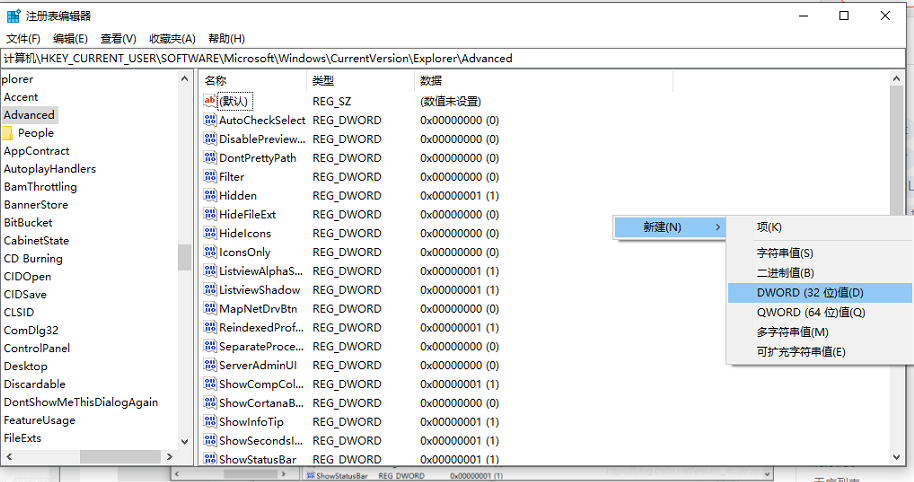This screenshot has height=482, width=914.
Task: Select the FileExts key
Action: click(23, 438)
